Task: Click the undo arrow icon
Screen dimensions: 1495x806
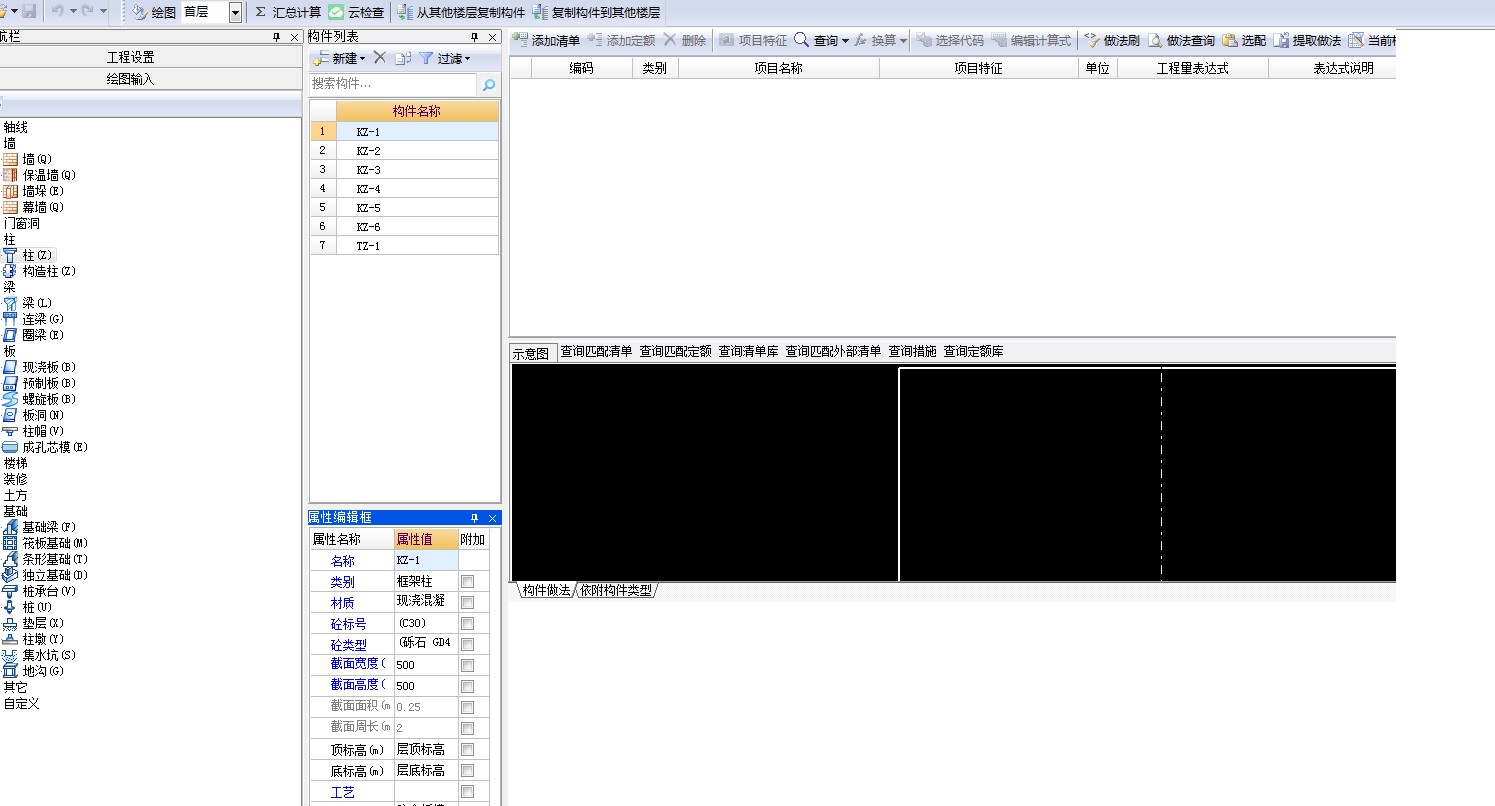Action: [59, 12]
